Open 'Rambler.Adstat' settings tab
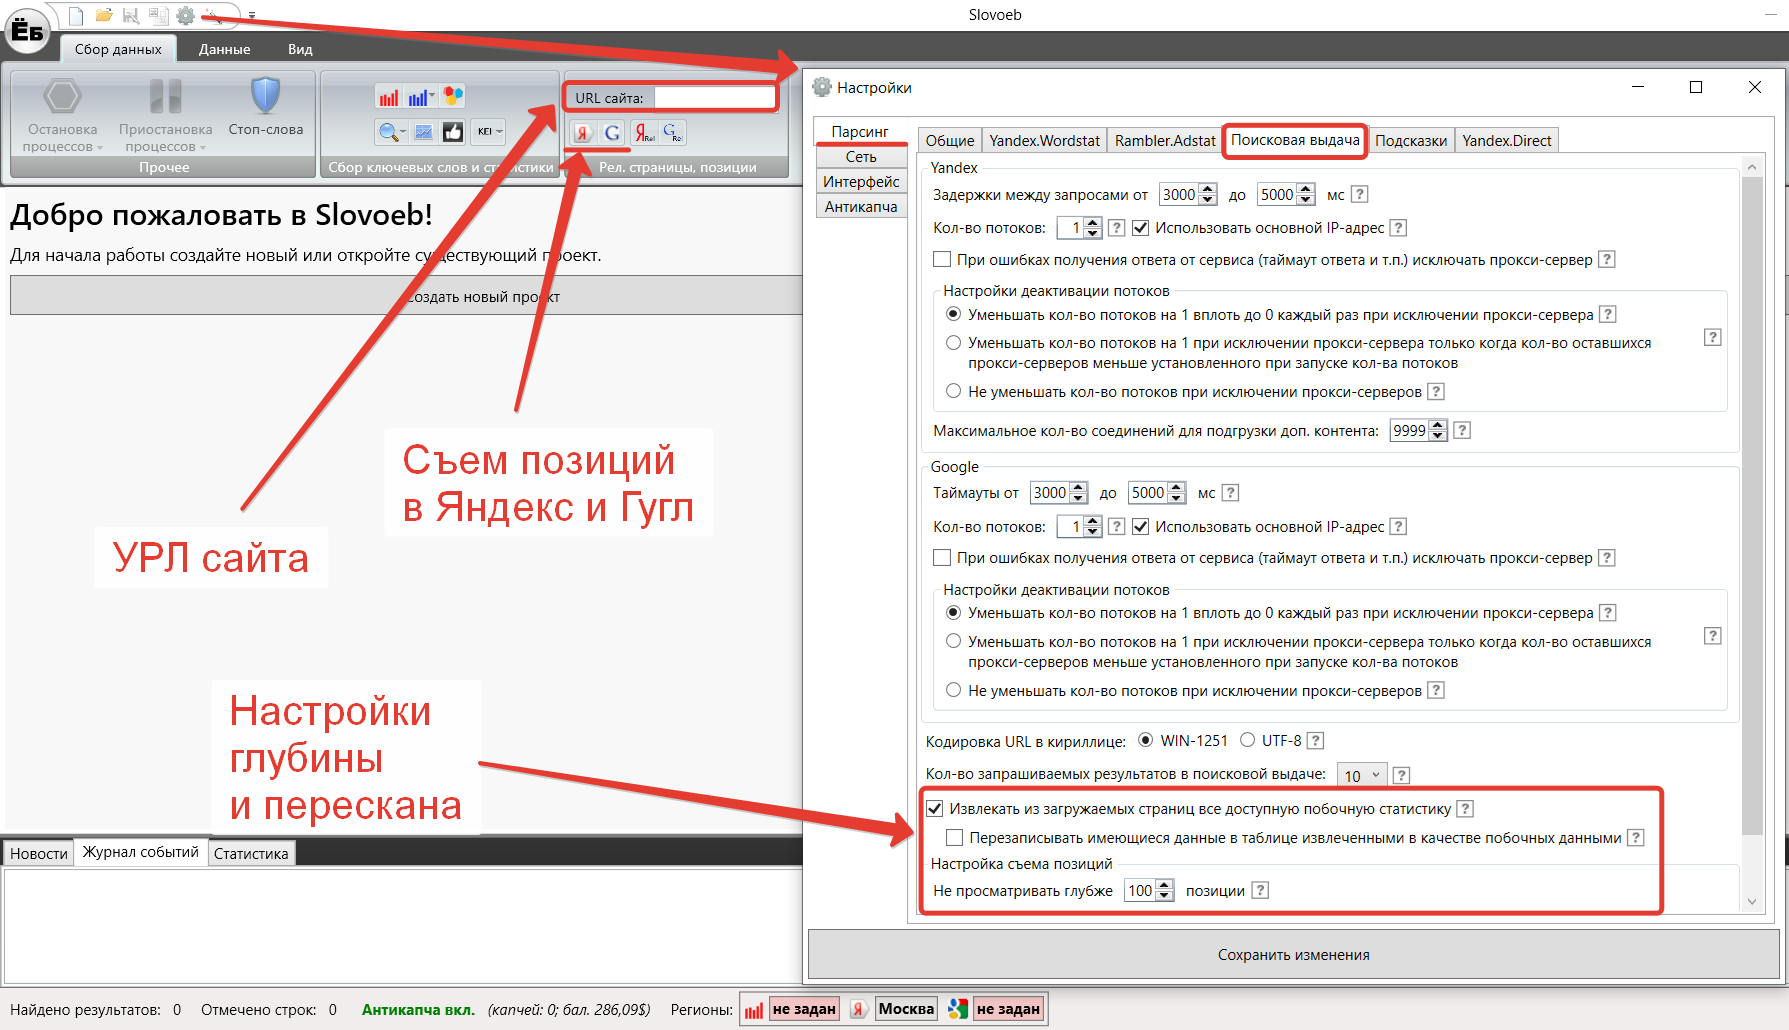The image size is (1789, 1030). click(1165, 141)
